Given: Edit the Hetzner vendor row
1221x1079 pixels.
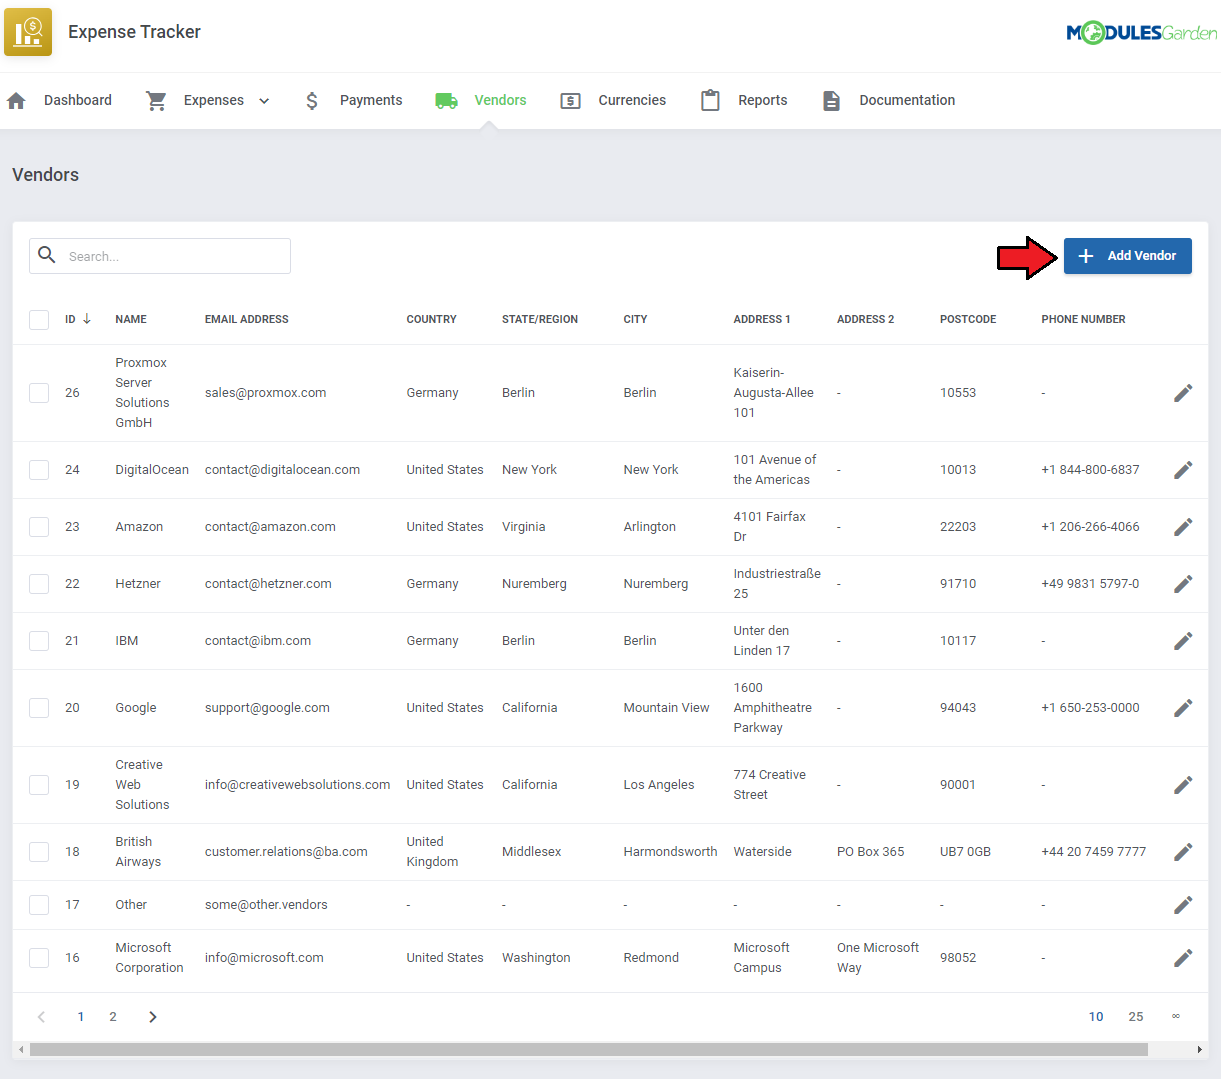Looking at the screenshot, I should [x=1183, y=584].
